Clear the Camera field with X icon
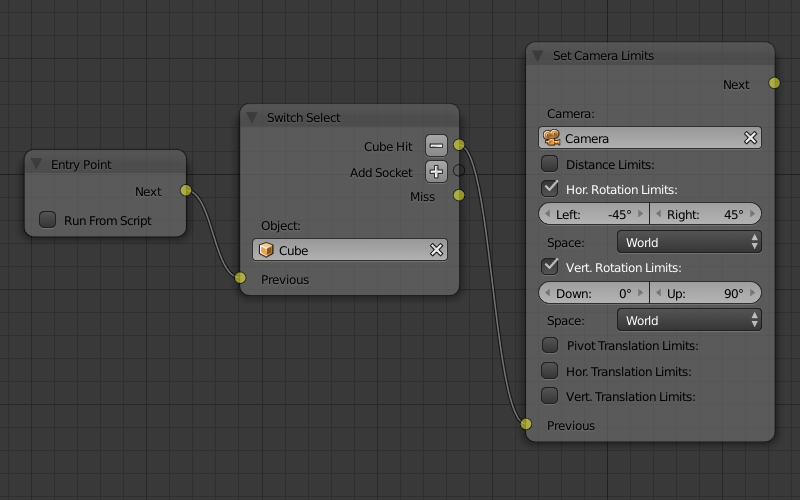800x500 pixels. (750, 138)
